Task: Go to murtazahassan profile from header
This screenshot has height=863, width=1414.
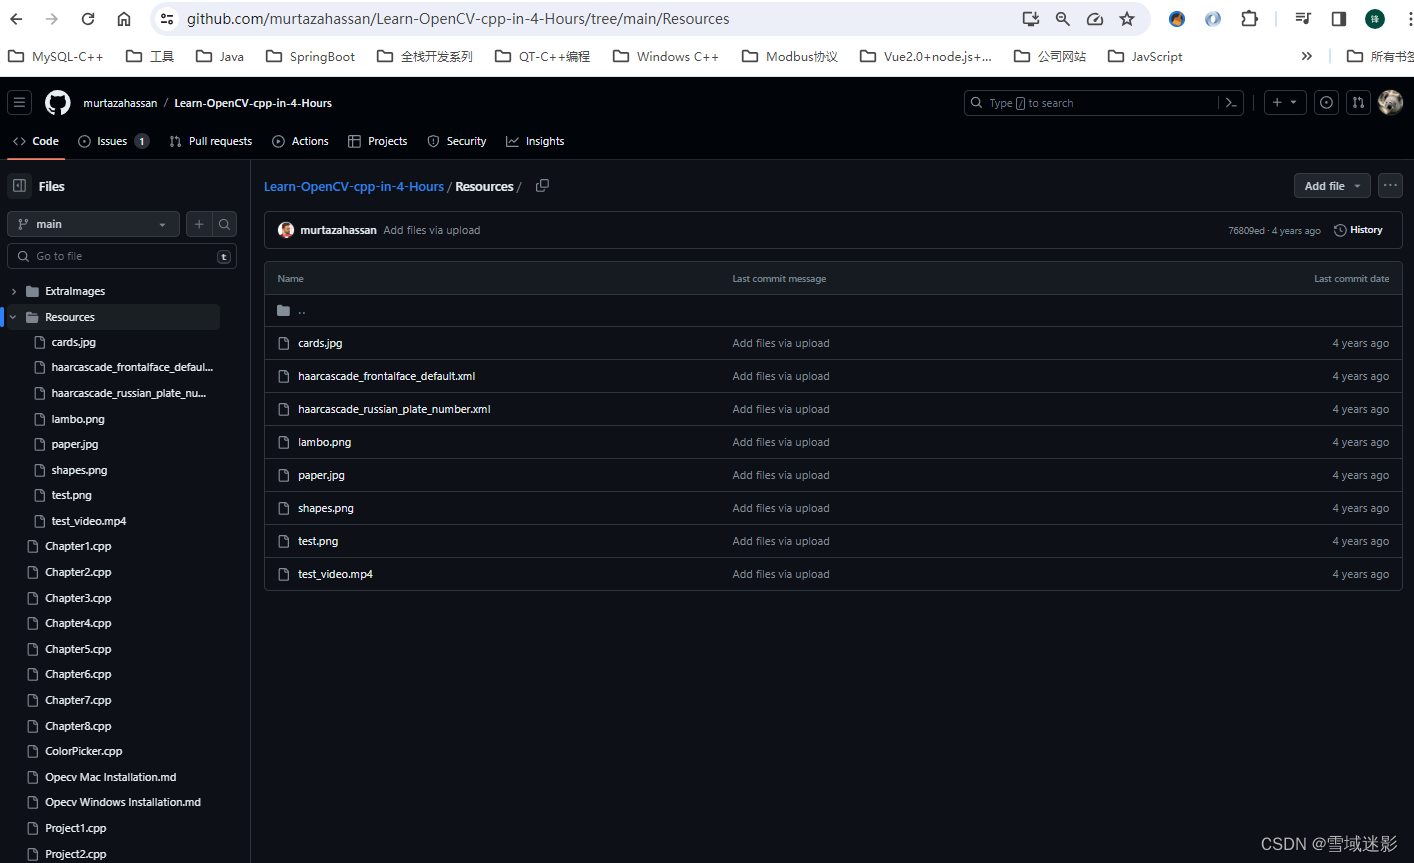Action: [x=120, y=103]
